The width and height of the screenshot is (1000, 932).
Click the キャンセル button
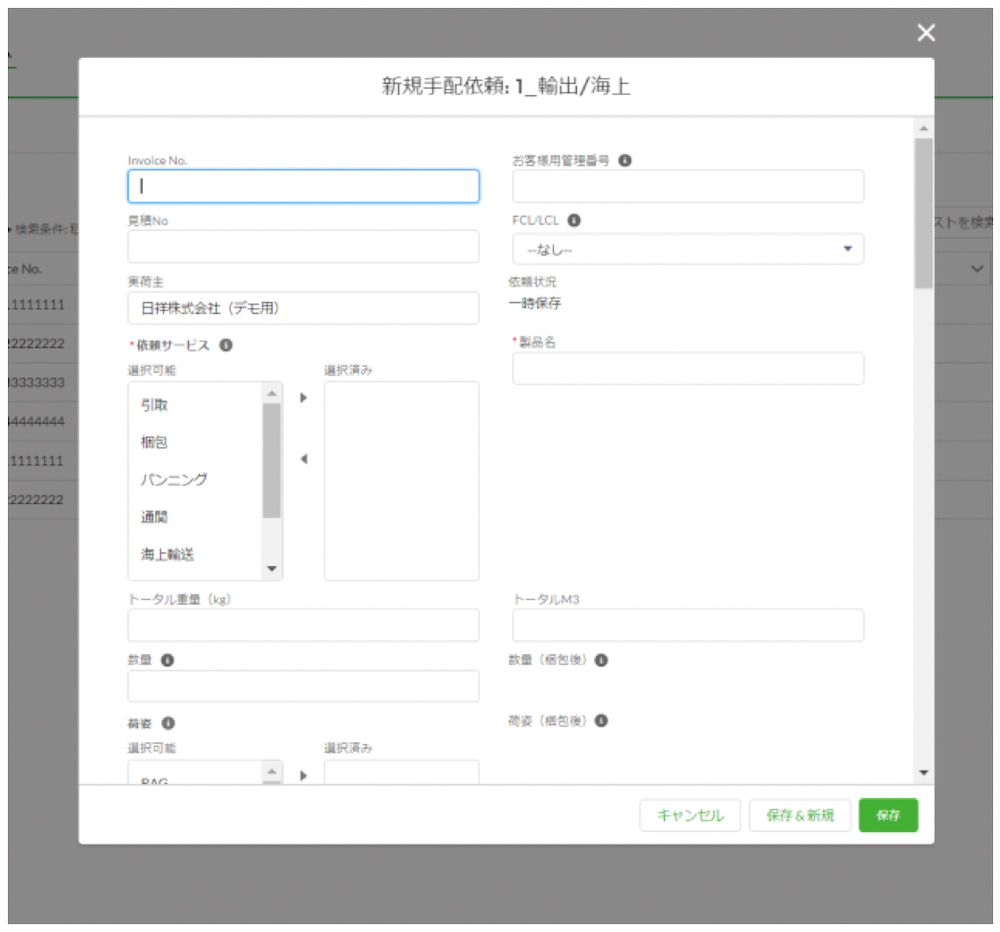coord(690,815)
